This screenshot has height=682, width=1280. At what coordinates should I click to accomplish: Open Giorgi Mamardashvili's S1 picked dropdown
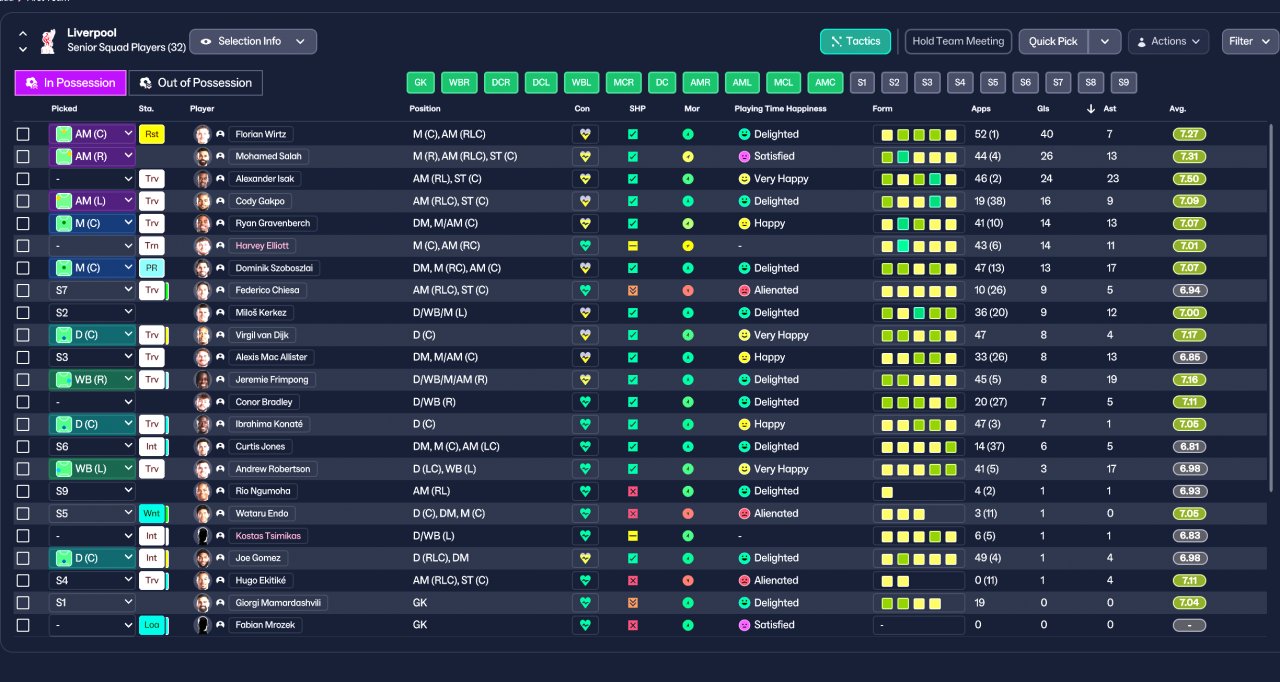[x=92, y=603]
